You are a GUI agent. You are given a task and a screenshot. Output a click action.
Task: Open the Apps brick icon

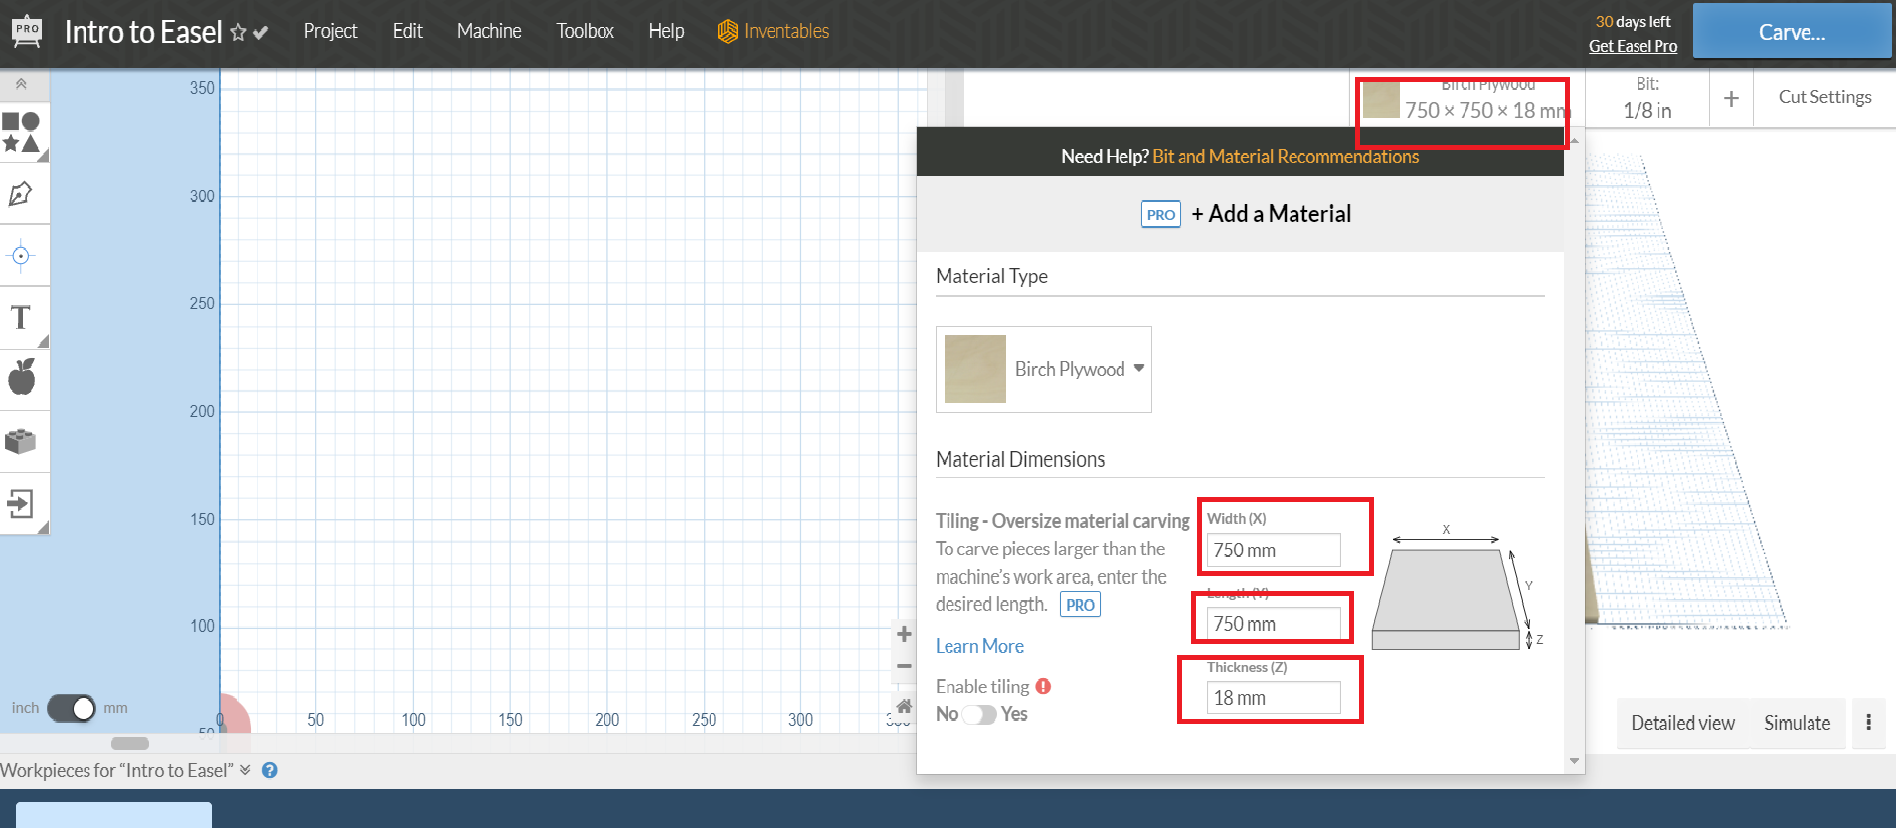21,441
